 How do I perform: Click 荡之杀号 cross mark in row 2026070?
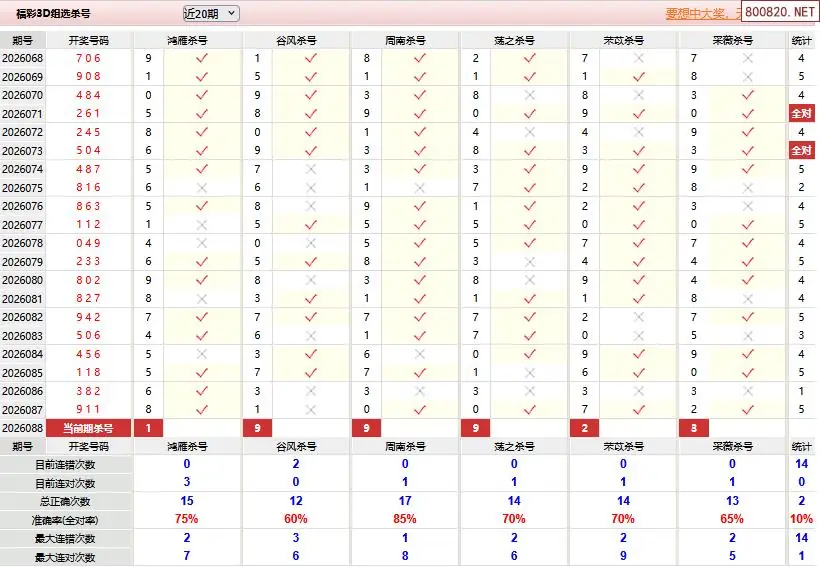[529, 95]
